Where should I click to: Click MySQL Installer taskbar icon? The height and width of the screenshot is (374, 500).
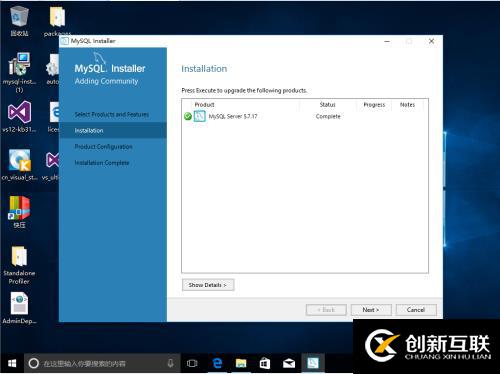tap(313, 363)
